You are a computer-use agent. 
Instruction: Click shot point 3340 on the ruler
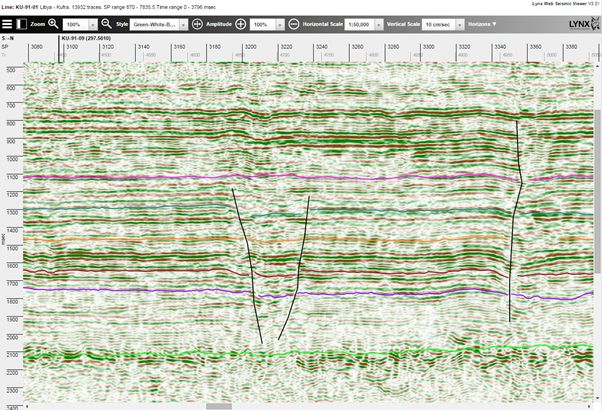(500, 47)
